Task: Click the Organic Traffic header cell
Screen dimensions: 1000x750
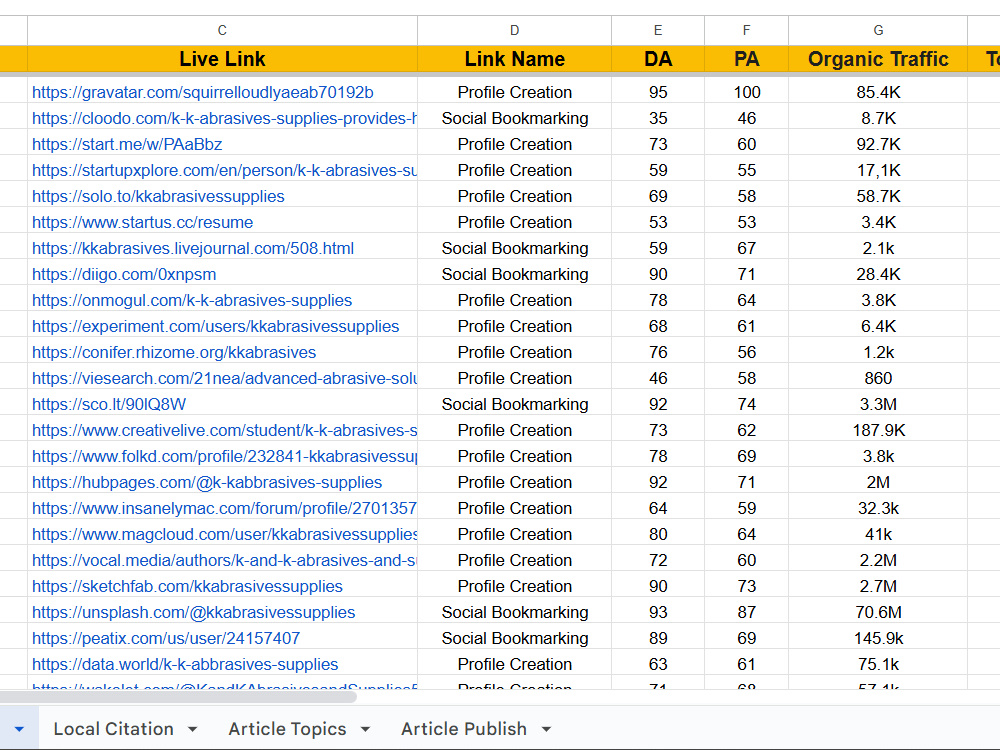Action: pyautogui.click(x=878, y=59)
